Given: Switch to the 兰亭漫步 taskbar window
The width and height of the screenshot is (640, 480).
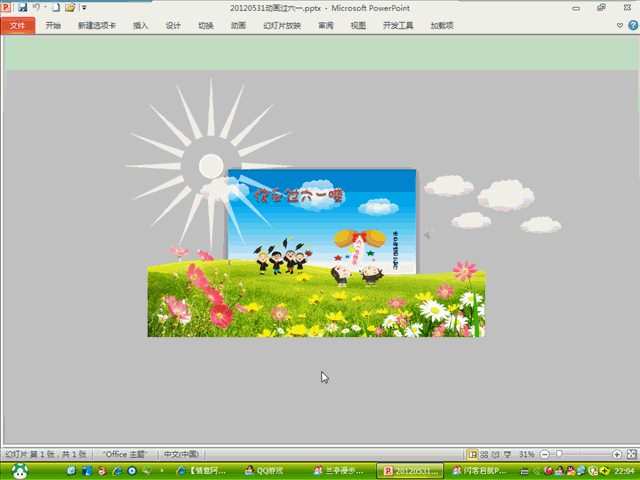Looking at the screenshot, I should tap(338, 471).
